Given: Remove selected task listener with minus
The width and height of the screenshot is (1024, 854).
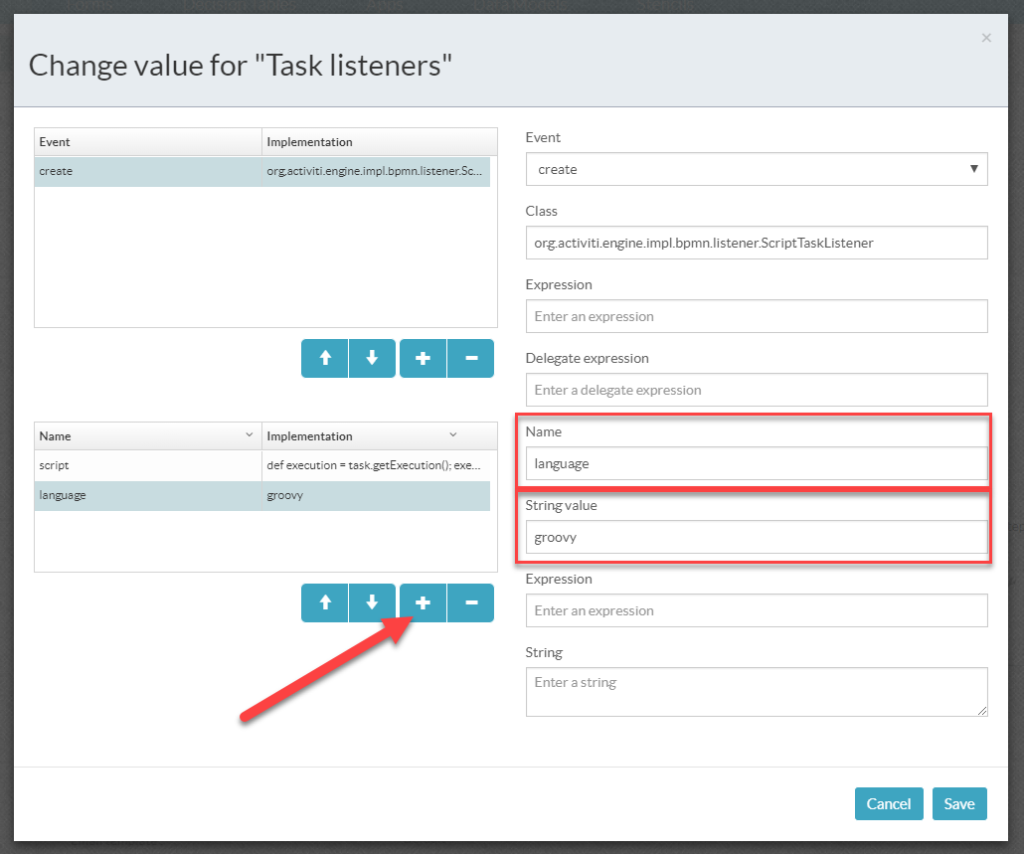Looking at the screenshot, I should (x=471, y=358).
